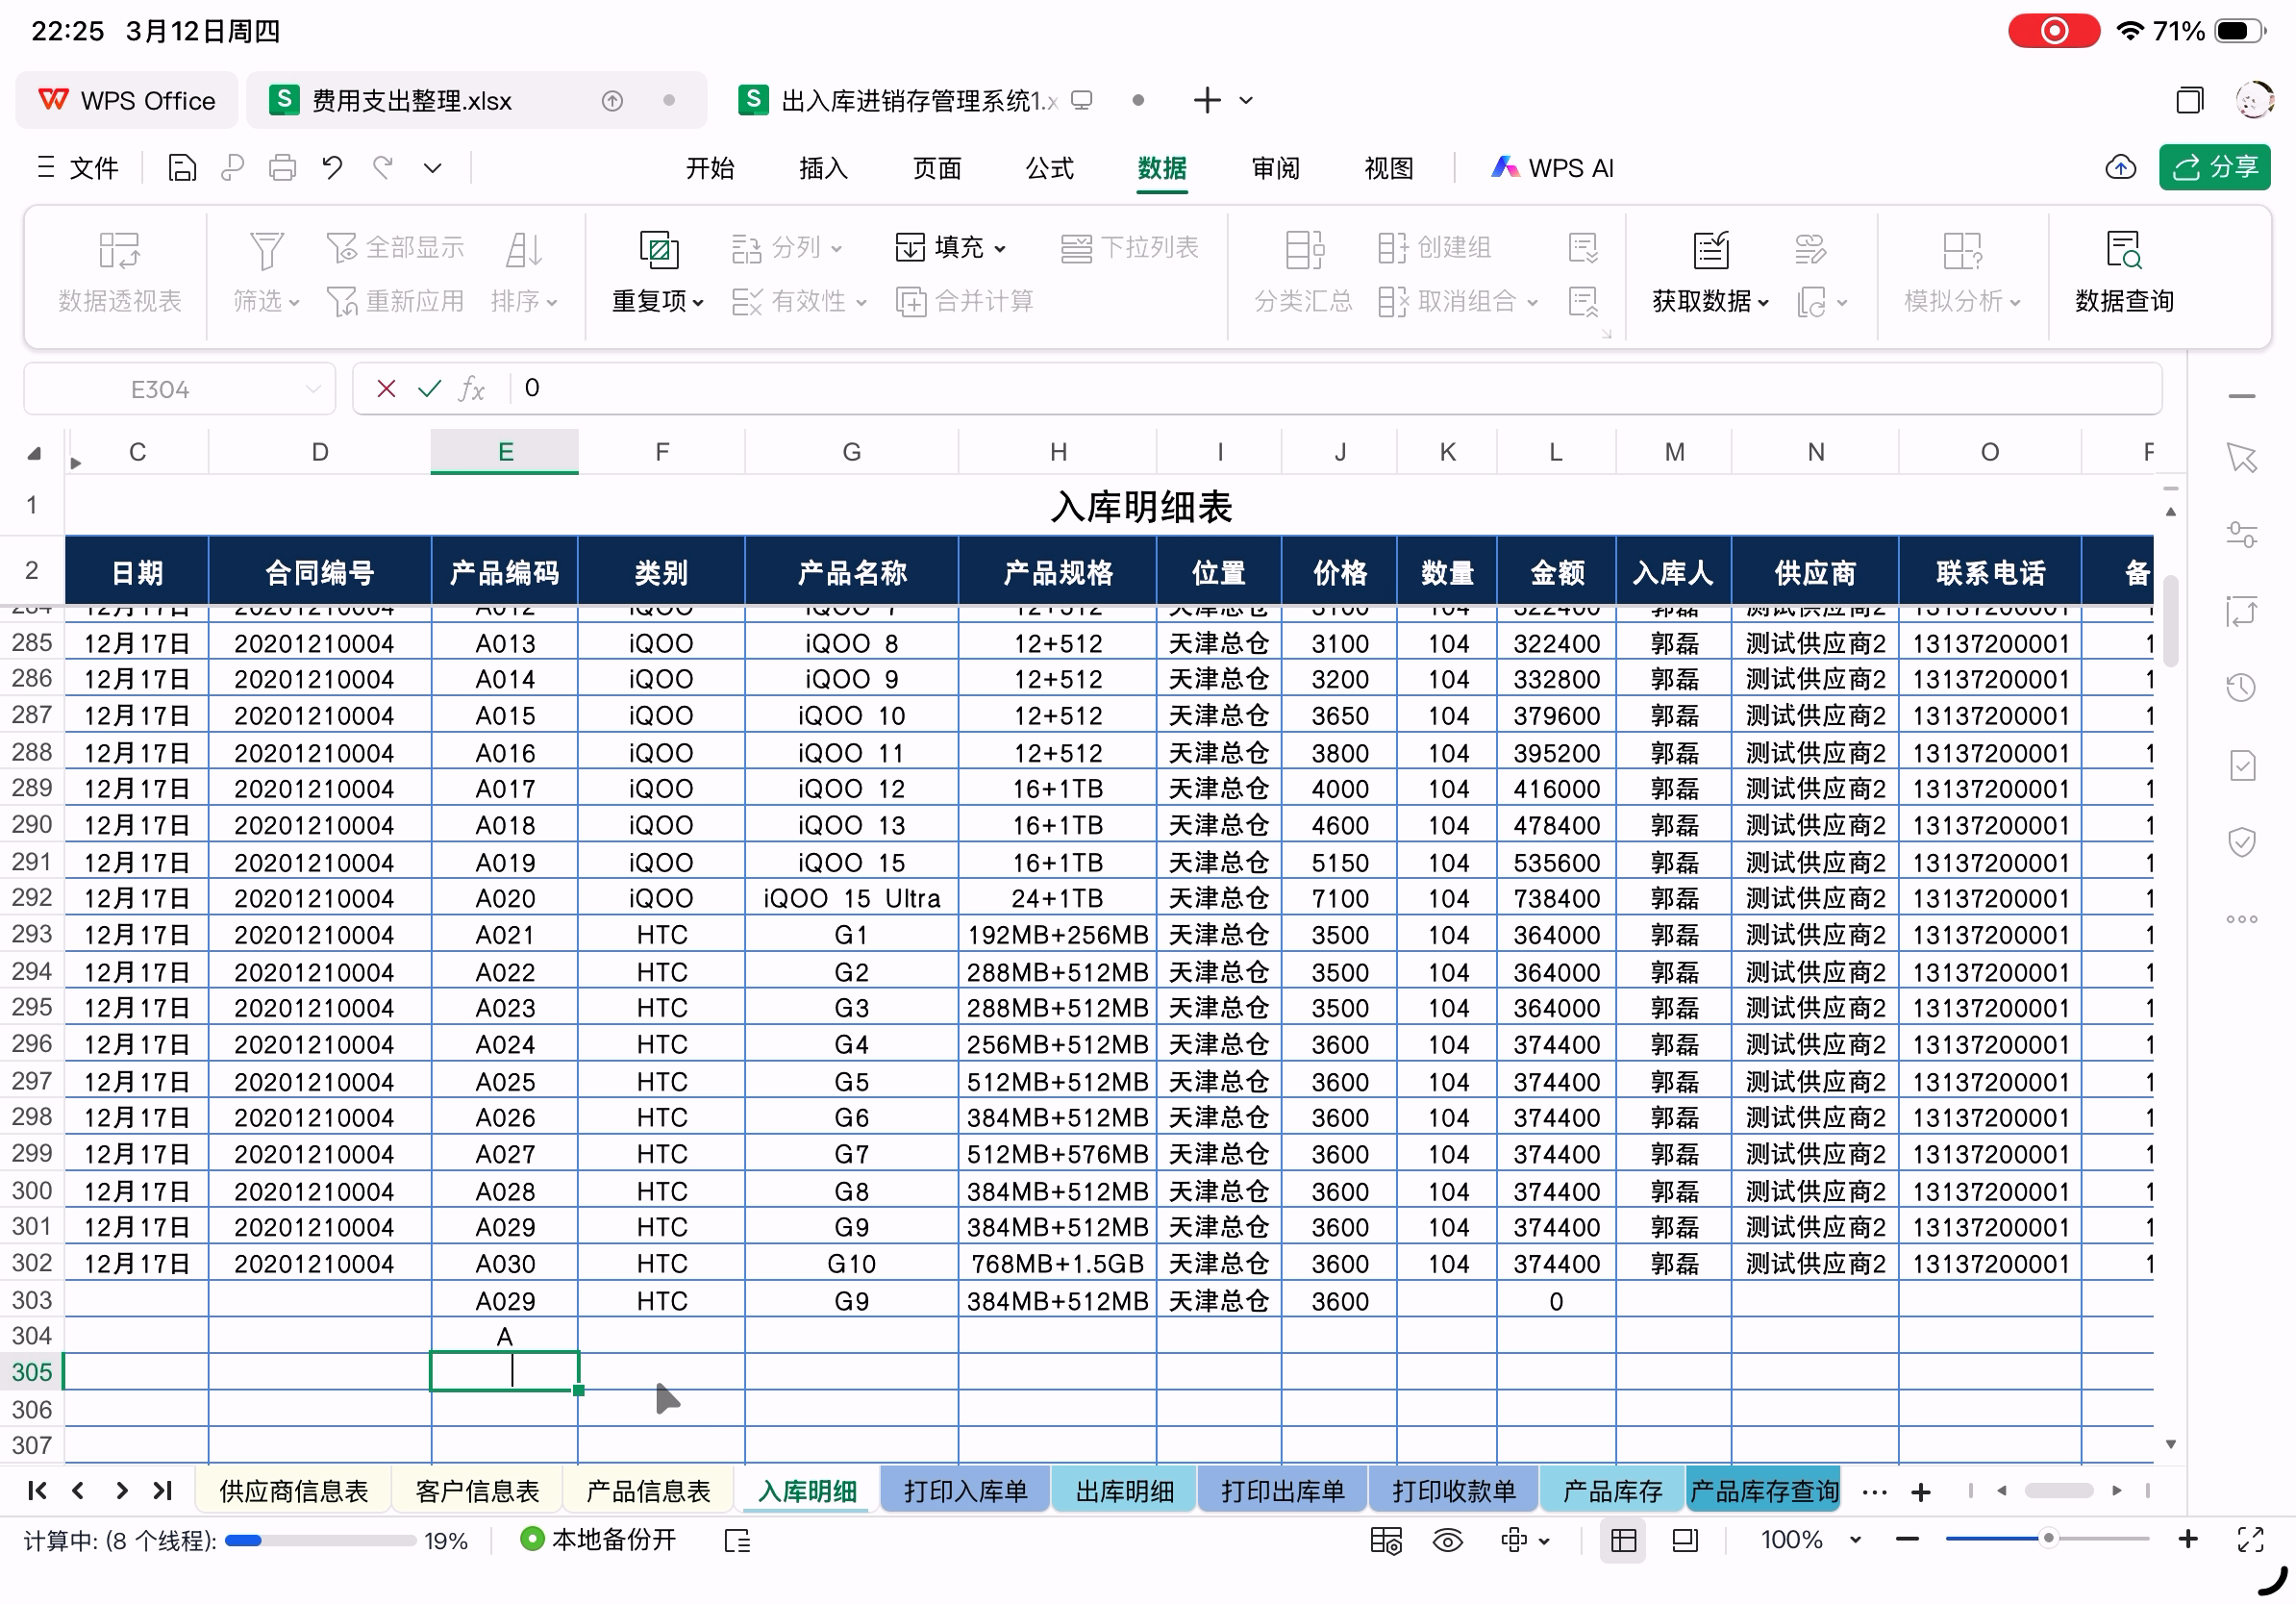
Task: Click the green 分享 share button
Action: point(2214,167)
